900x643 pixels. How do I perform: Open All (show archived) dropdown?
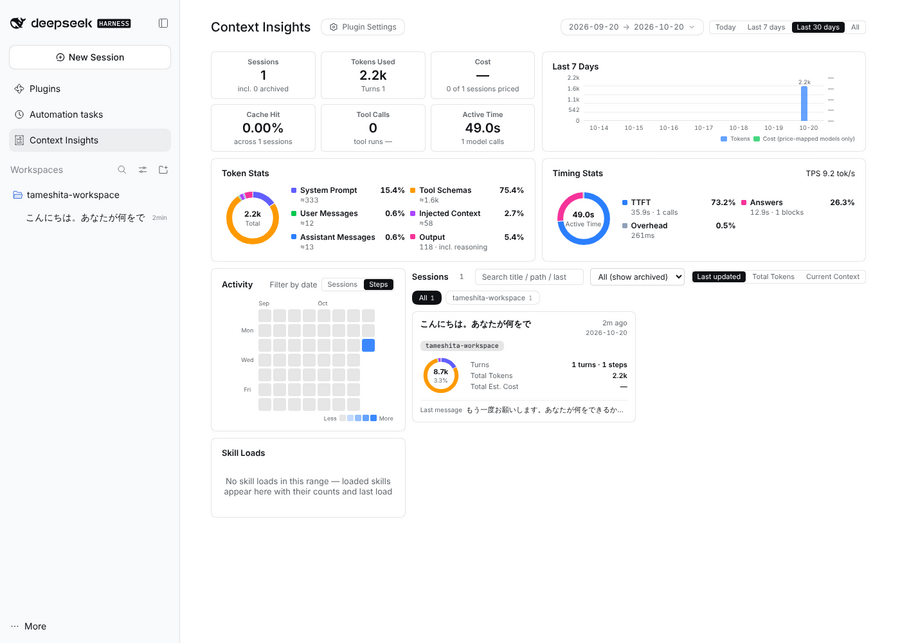click(637, 277)
